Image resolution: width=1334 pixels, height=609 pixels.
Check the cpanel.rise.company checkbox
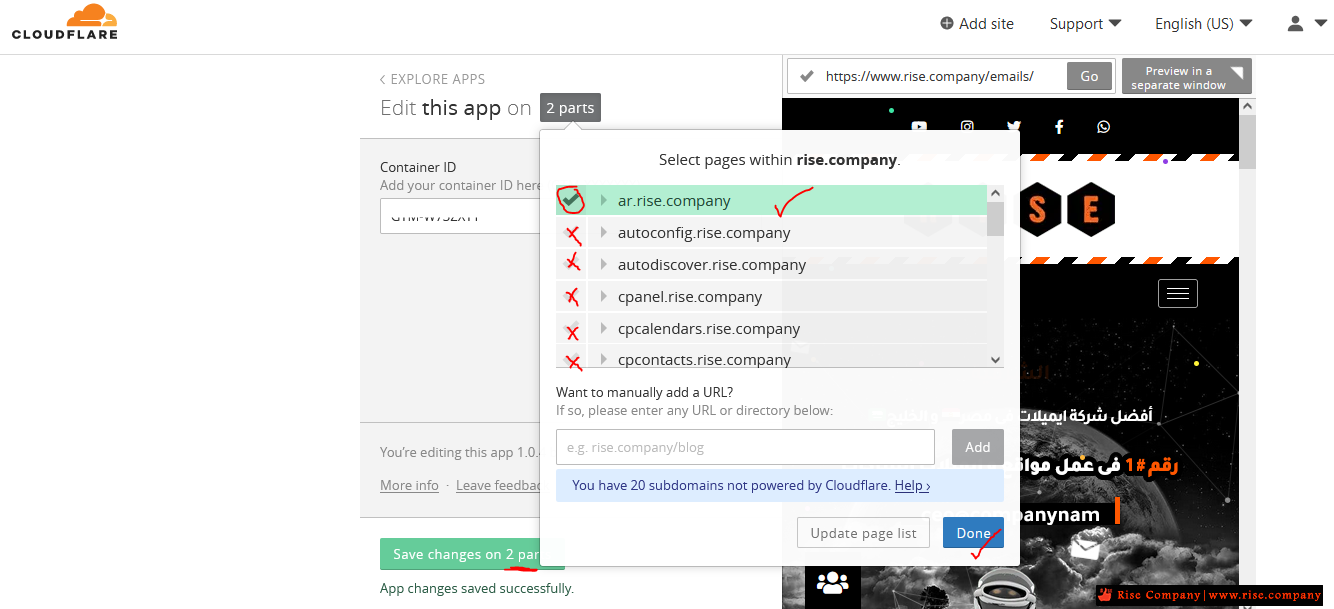click(x=571, y=297)
